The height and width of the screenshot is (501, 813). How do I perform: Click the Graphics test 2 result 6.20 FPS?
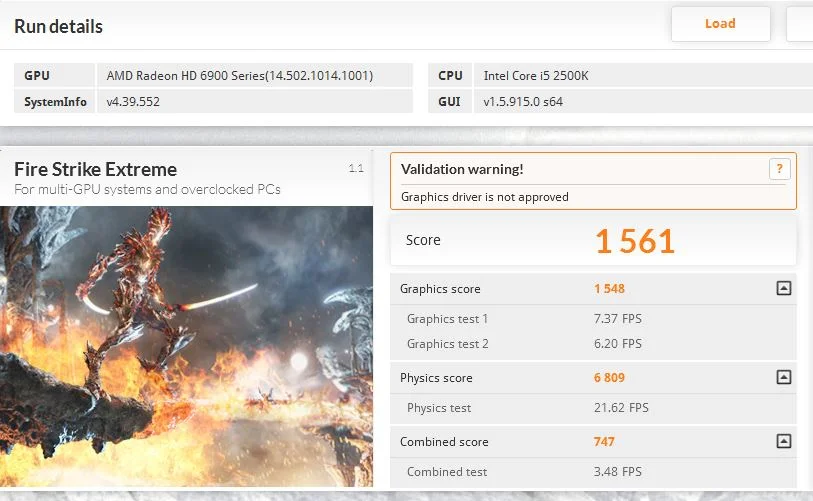point(618,343)
